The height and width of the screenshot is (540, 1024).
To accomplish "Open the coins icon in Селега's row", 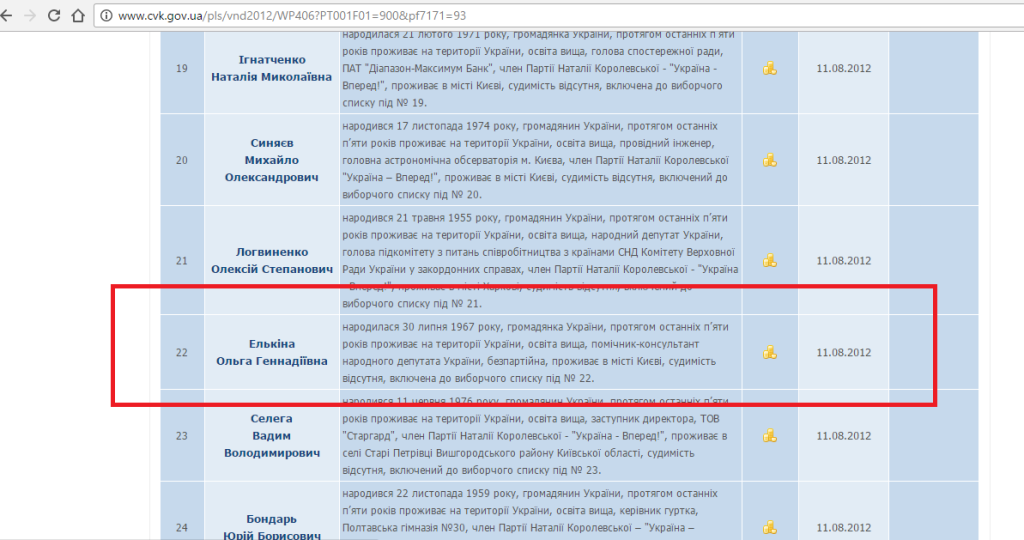I will 770,436.
